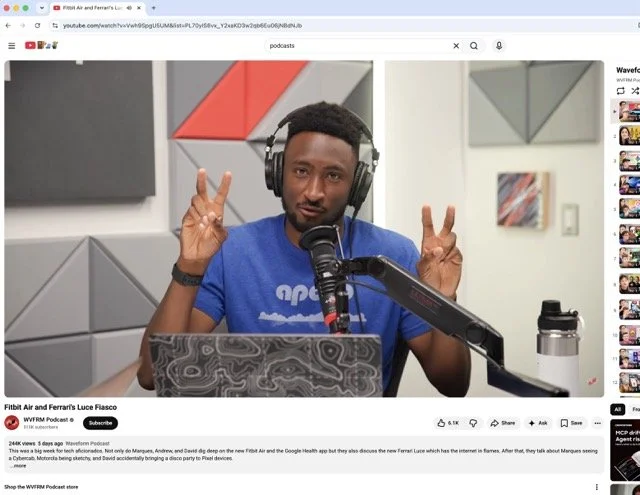The height and width of the screenshot is (495, 640).
Task: Close the 'Fitbit Air and Ferrari's' tab
Action: (139, 8)
